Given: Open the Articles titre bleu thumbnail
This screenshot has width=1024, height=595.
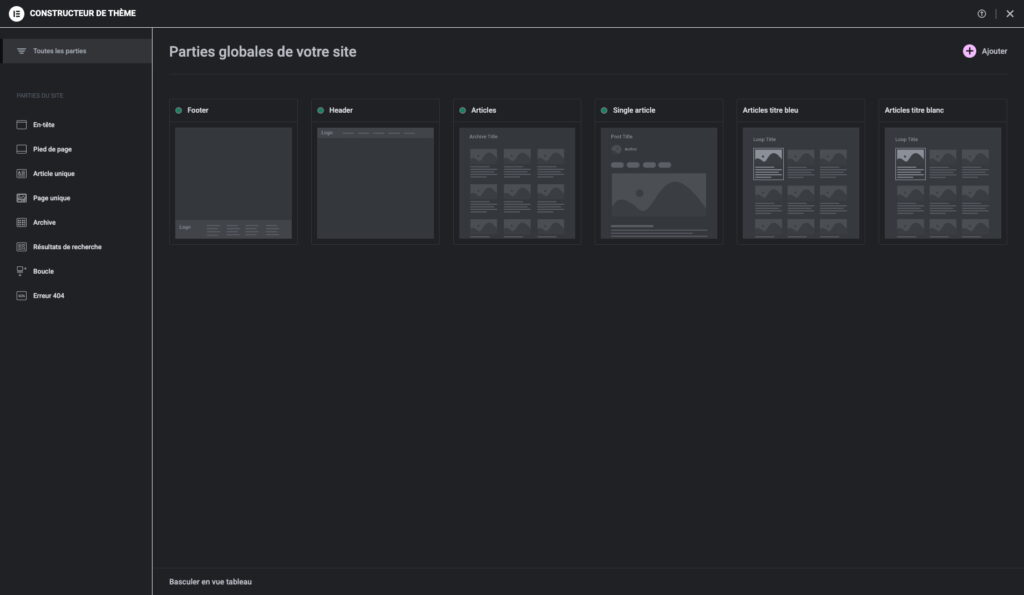Looking at the screenshot, I should [x=801, y=183].
